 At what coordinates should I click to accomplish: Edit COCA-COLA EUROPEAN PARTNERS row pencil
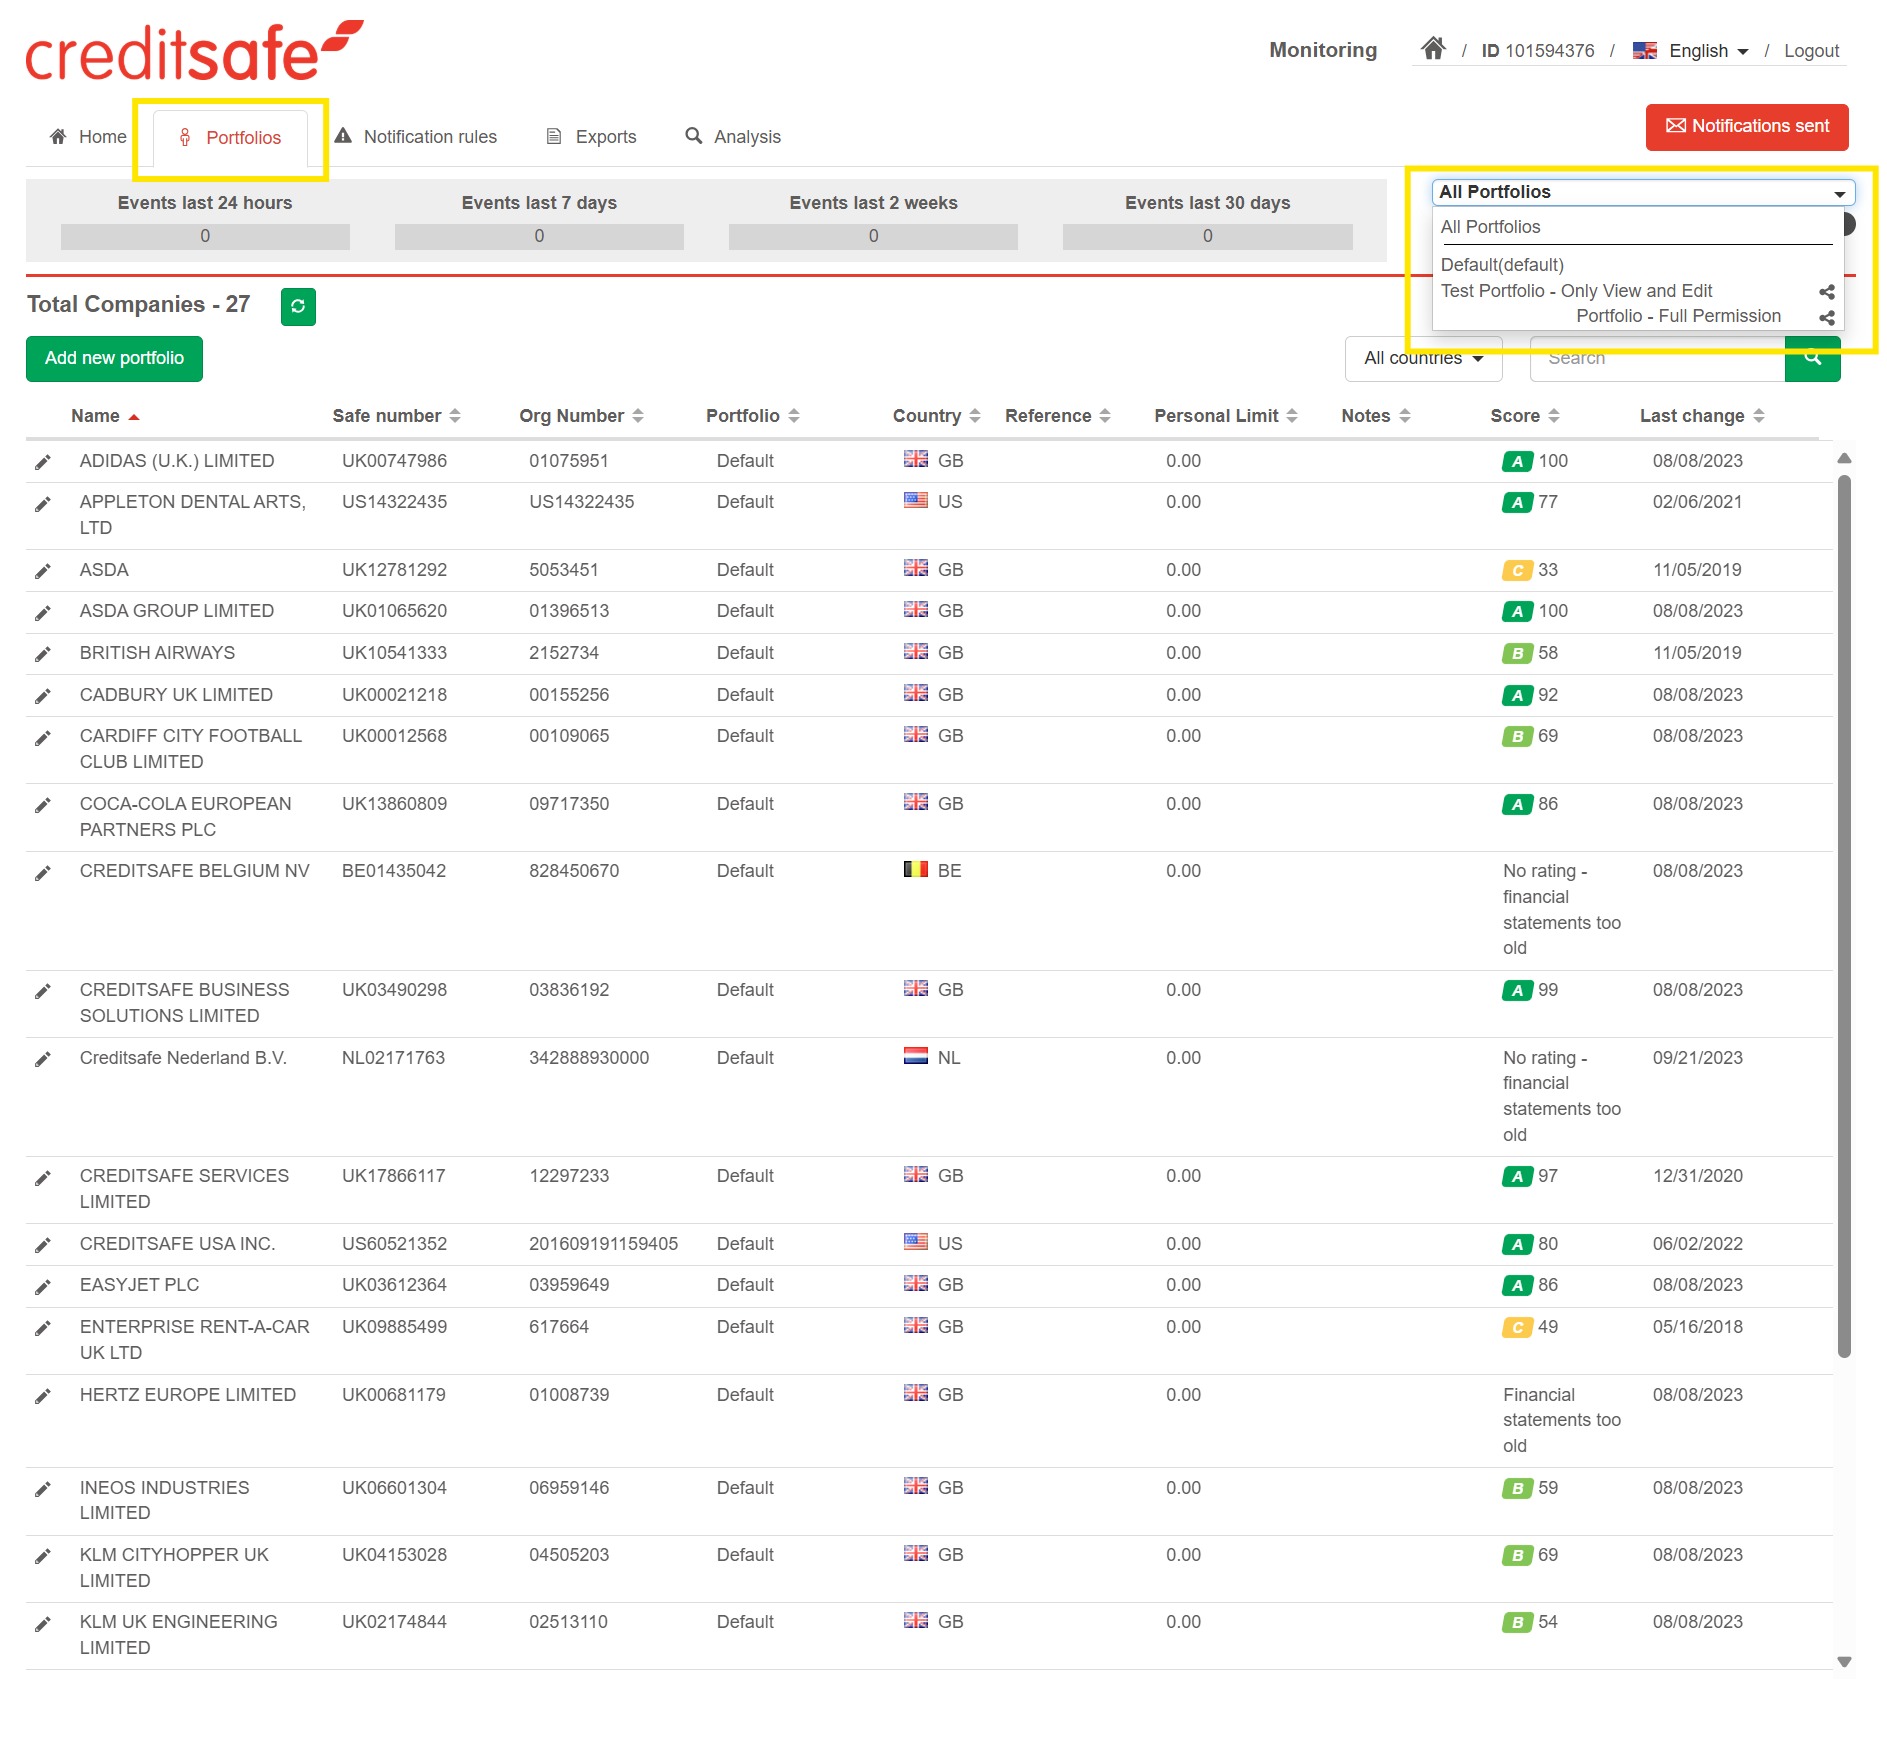pos(43,805)
